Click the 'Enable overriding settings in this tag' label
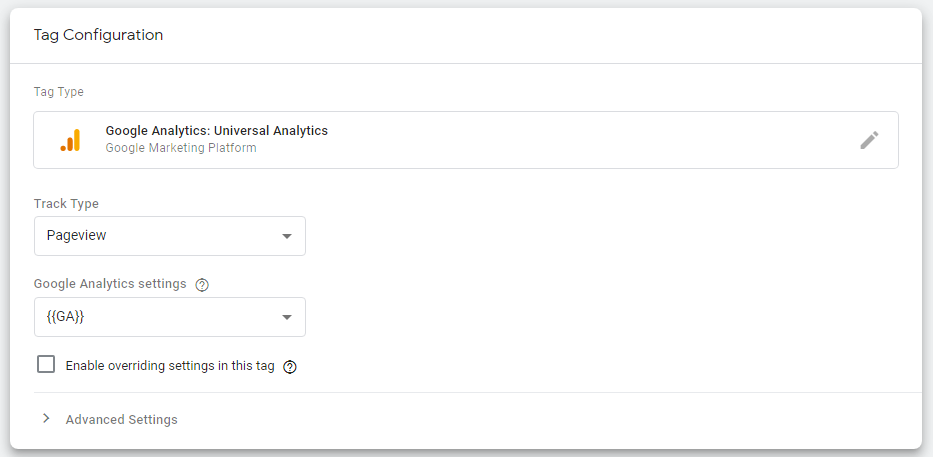Screen dimensions: 933x457 tap(169, 366)
